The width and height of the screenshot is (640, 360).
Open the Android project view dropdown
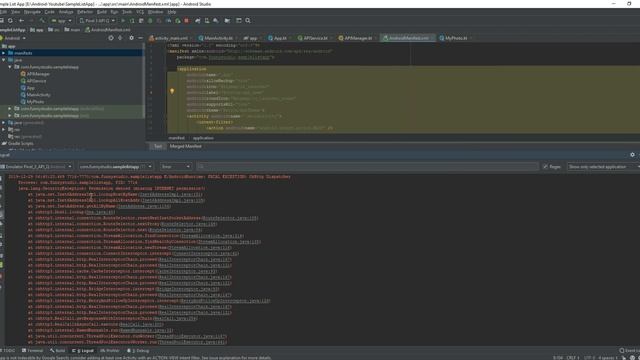14,38
